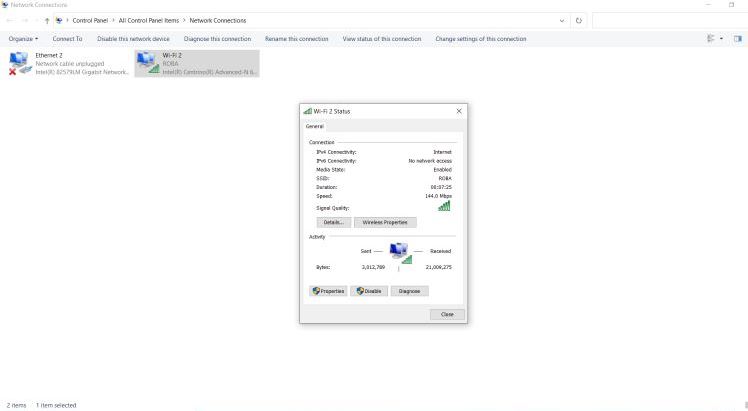Image resolution: width=748 pixels, height=411 pixels.
Task: Click the Refresh icon in address bar
Action: click(579, 21)
